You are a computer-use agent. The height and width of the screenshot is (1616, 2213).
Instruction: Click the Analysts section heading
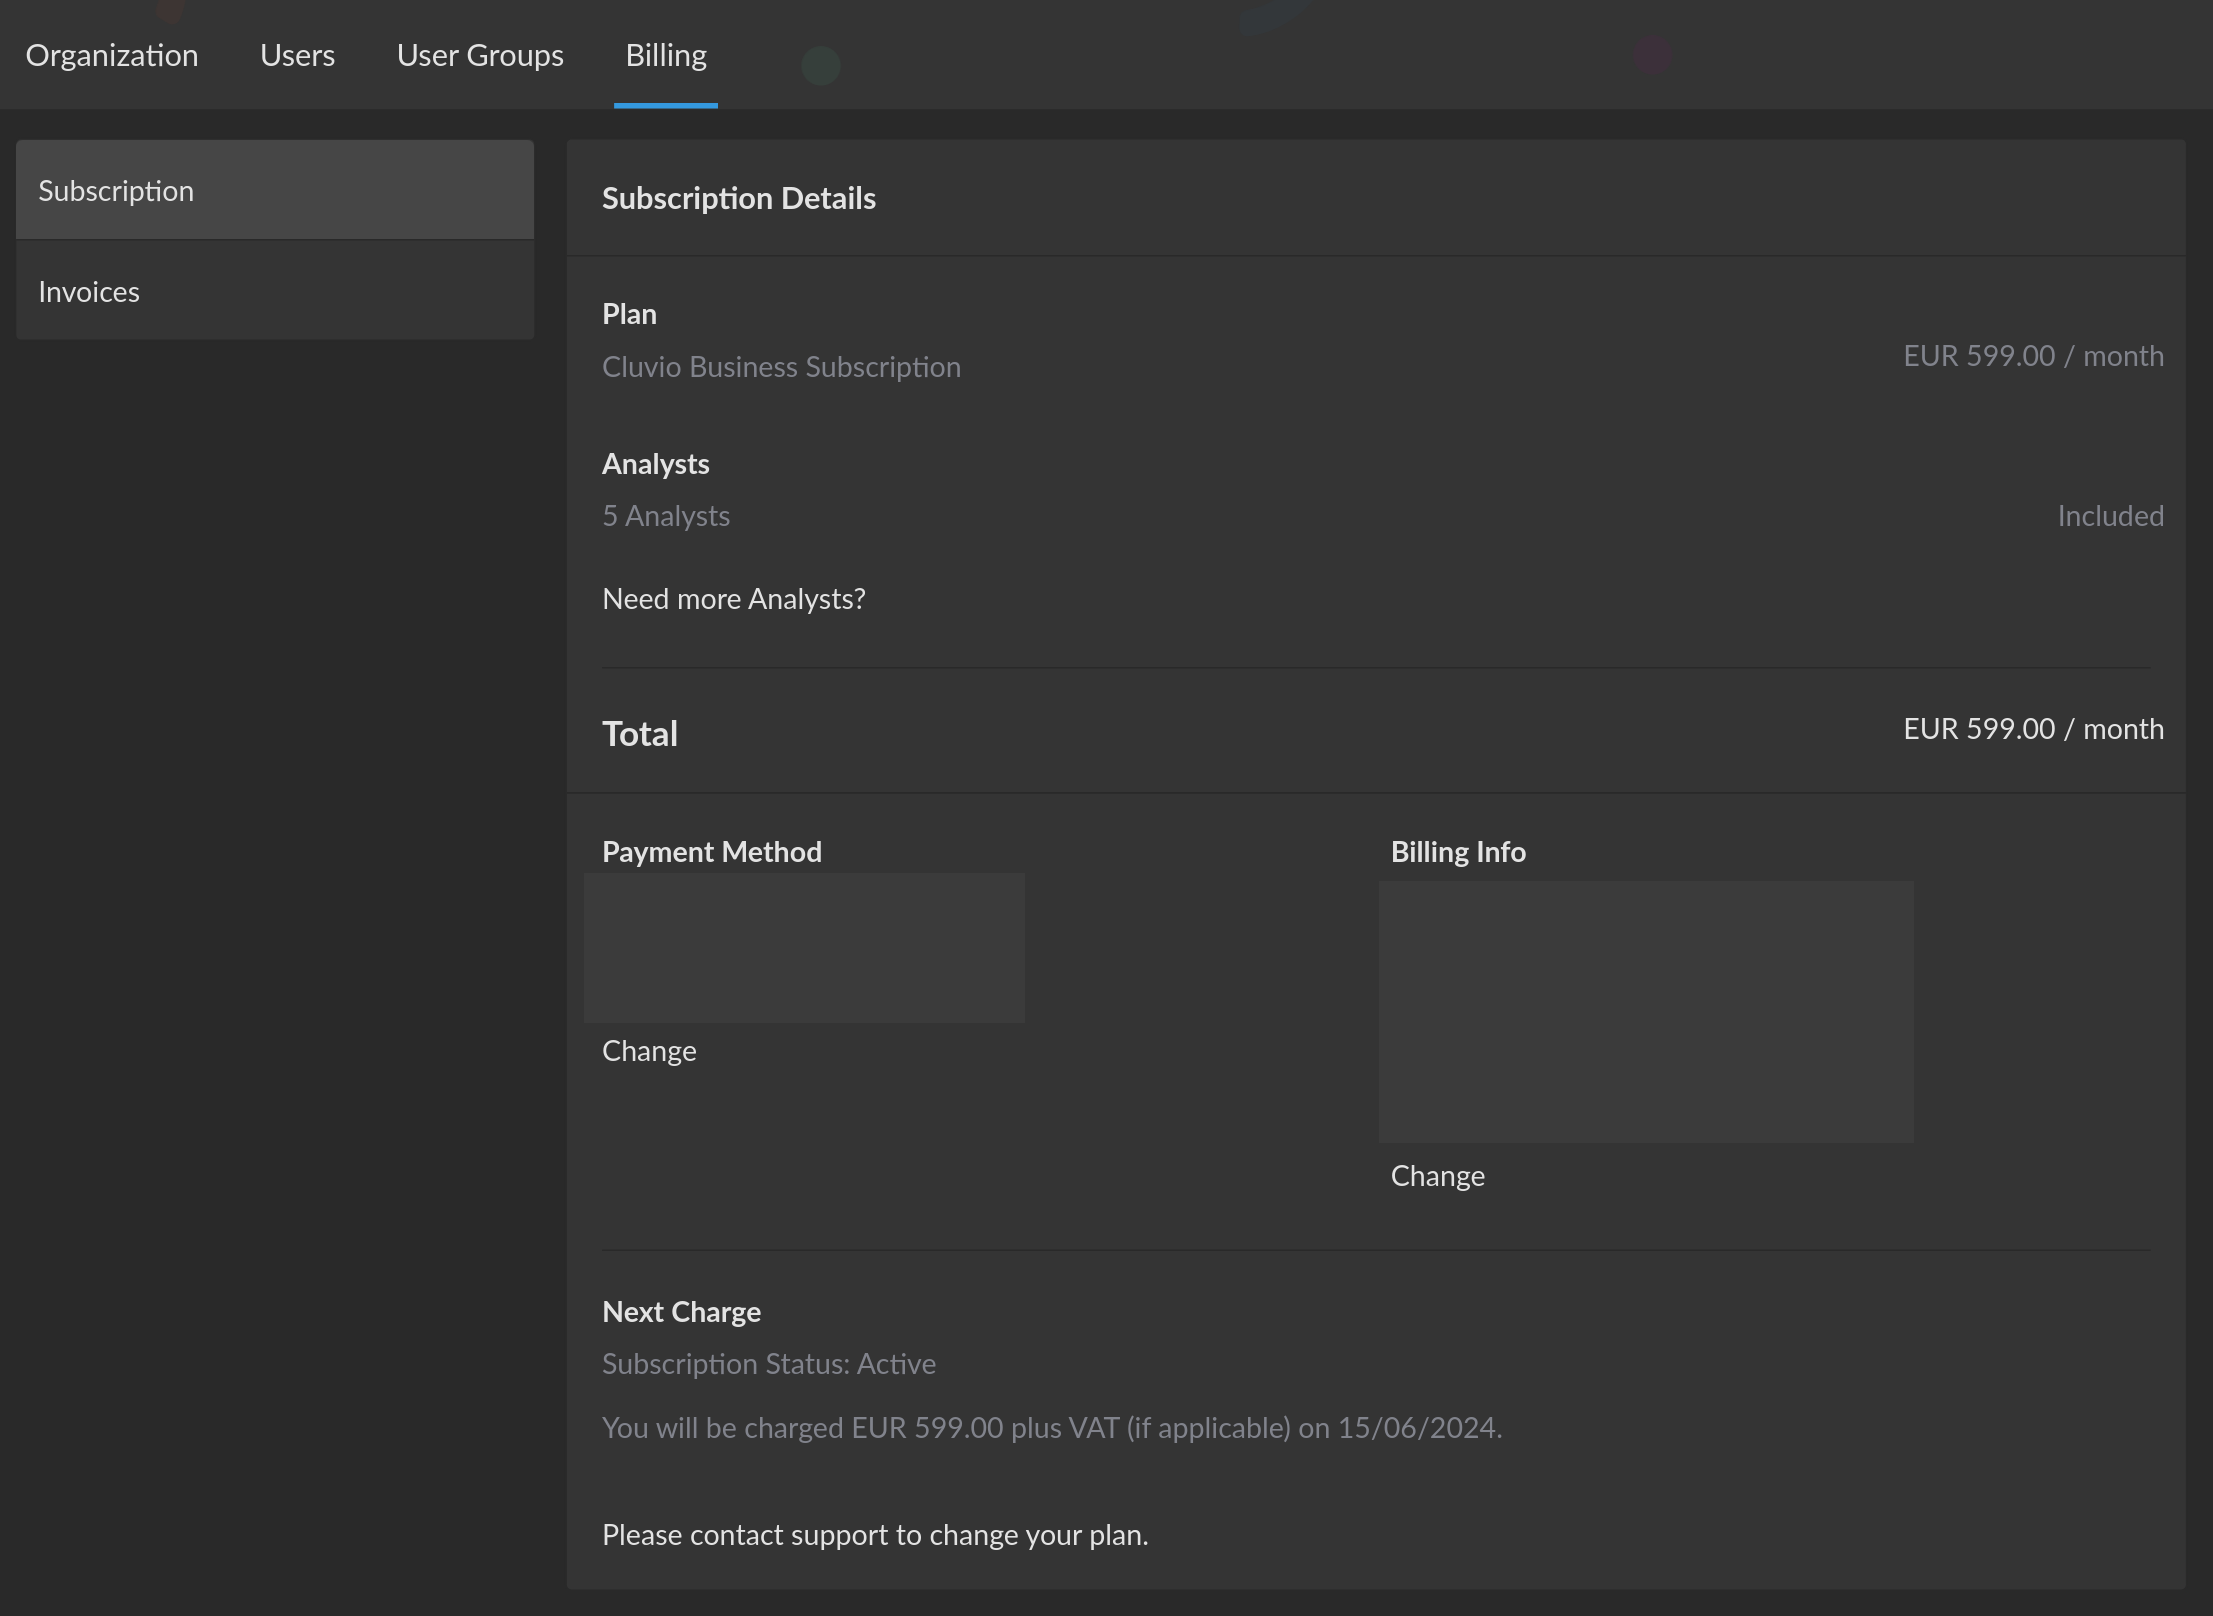pos(656,464)
